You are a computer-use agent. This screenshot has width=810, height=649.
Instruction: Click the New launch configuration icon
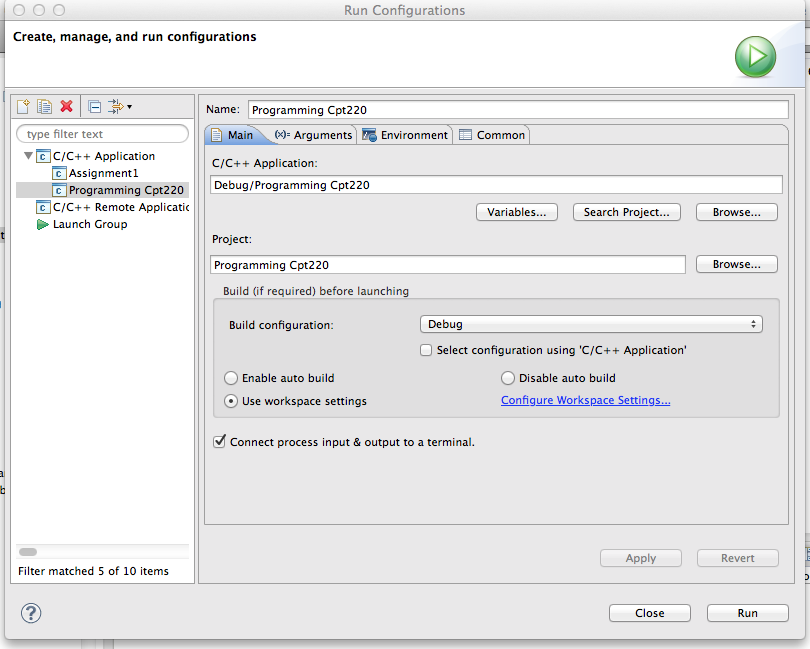[x=23, y=106]
